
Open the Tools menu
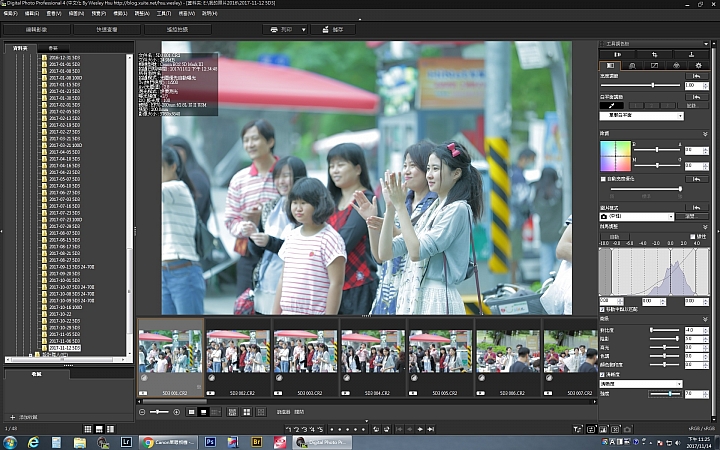pyautogui.click(x=164, y=14)
